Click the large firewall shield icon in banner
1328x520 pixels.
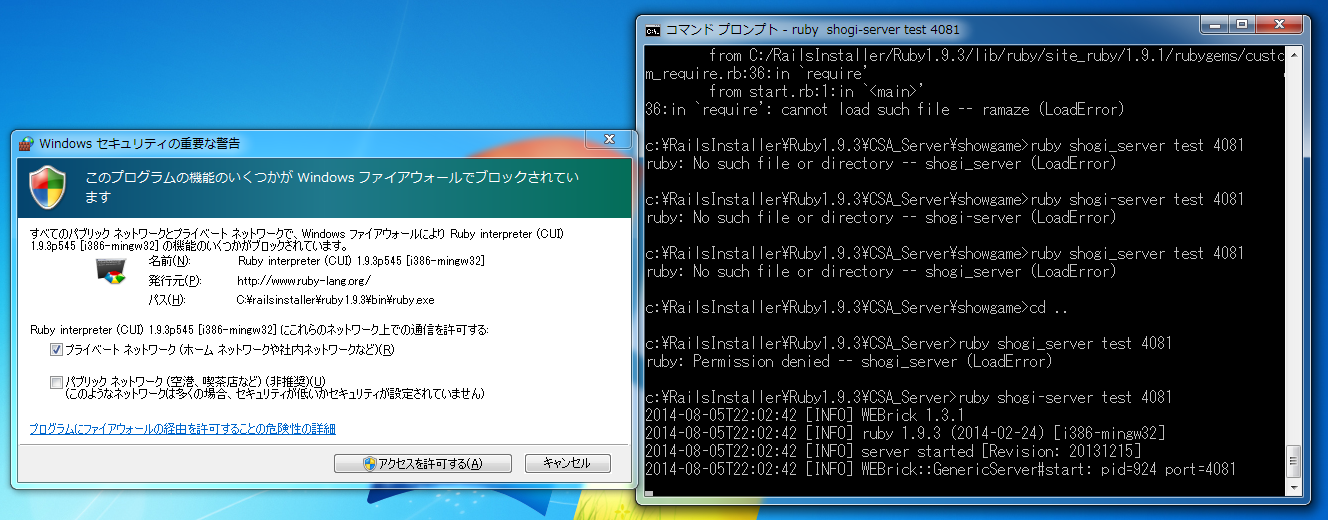[50, 187]
